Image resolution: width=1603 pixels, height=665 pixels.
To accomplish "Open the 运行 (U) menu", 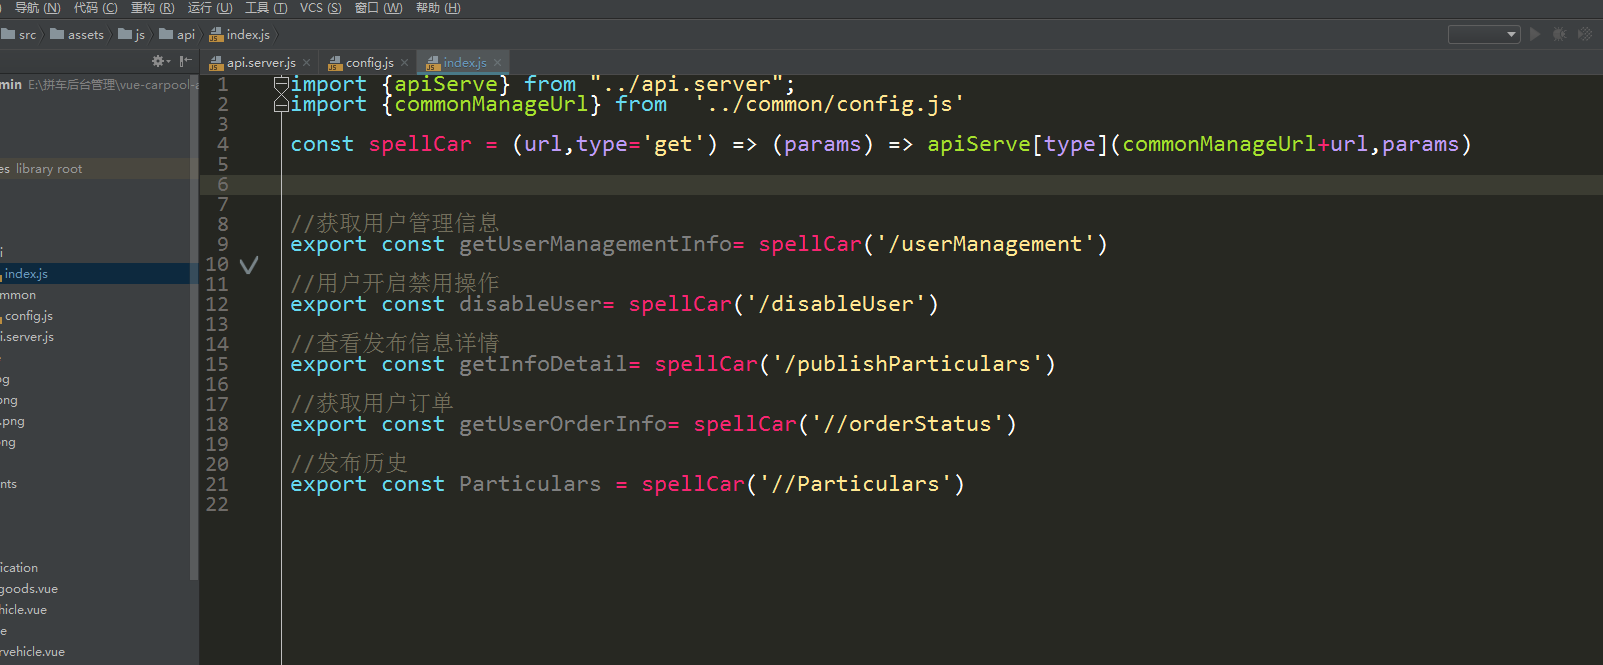I will point(210,8).
